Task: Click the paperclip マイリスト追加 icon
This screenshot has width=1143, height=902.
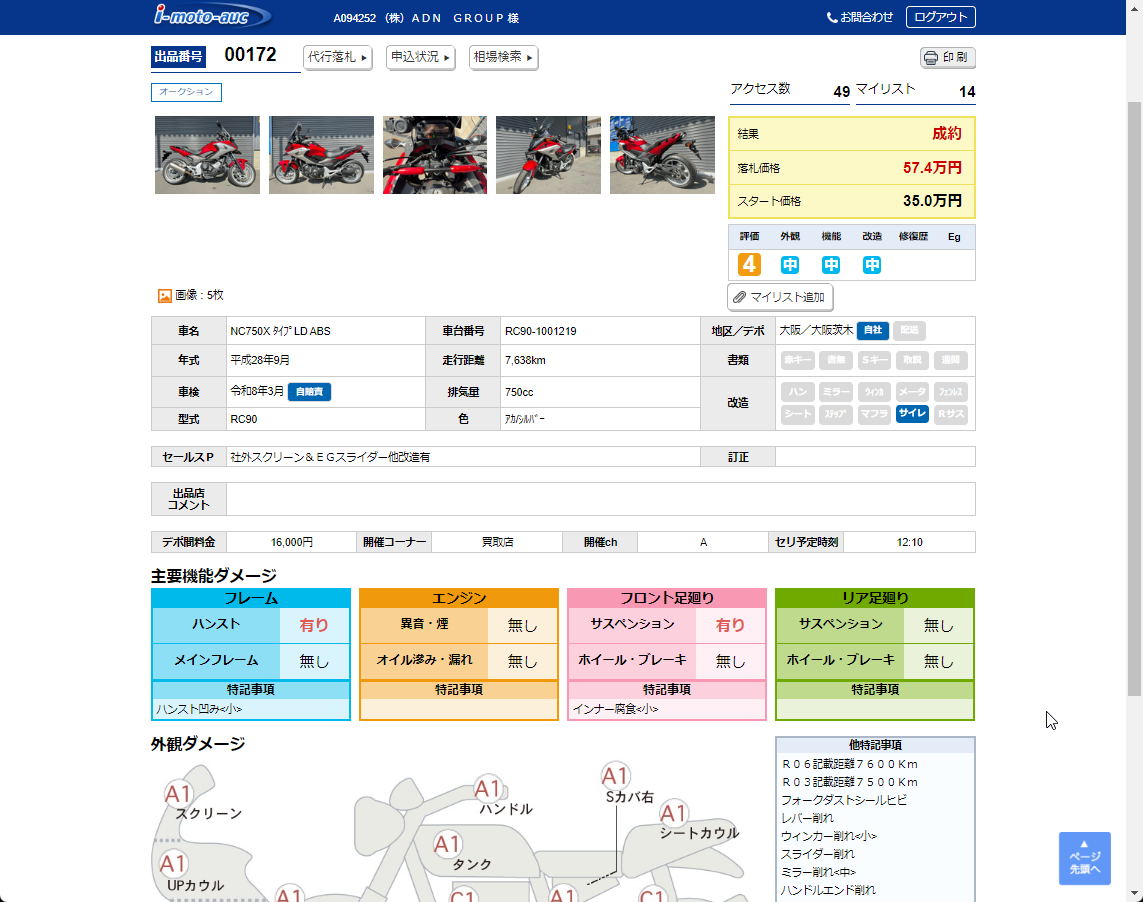Action: [x=739, y=297]
